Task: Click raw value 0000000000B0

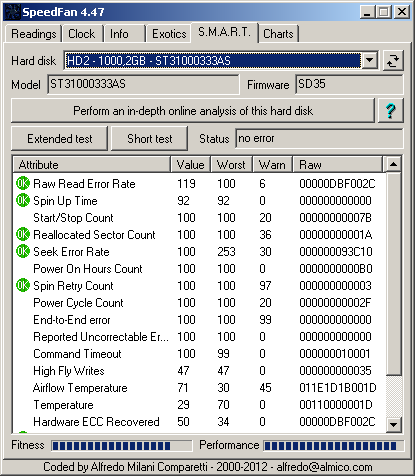Action: point(336,269)
